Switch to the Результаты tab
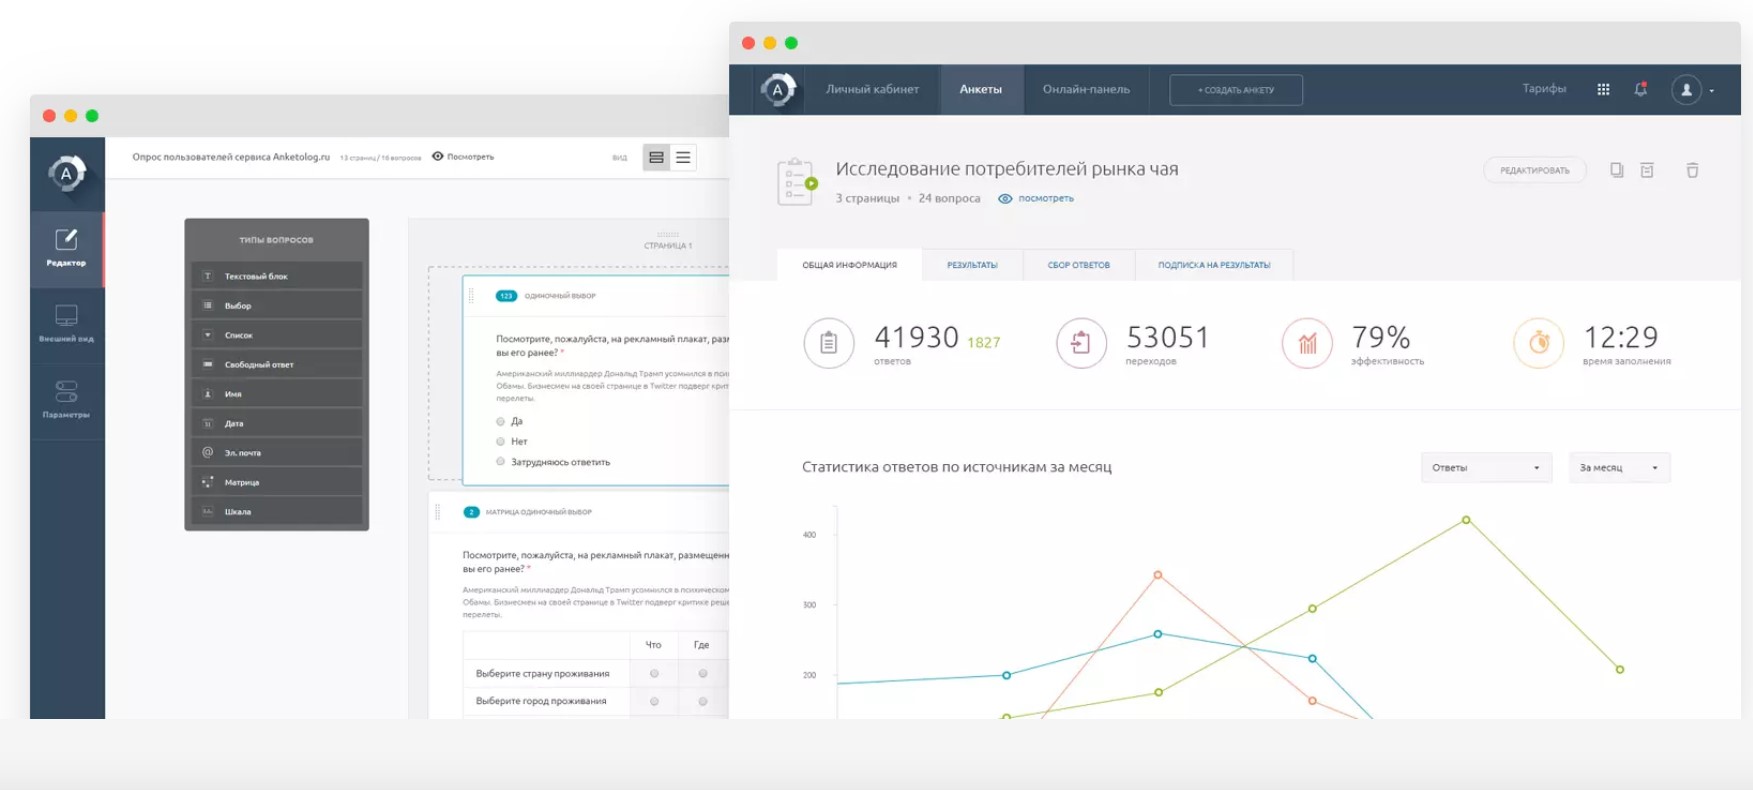 [x=972, y=265]
